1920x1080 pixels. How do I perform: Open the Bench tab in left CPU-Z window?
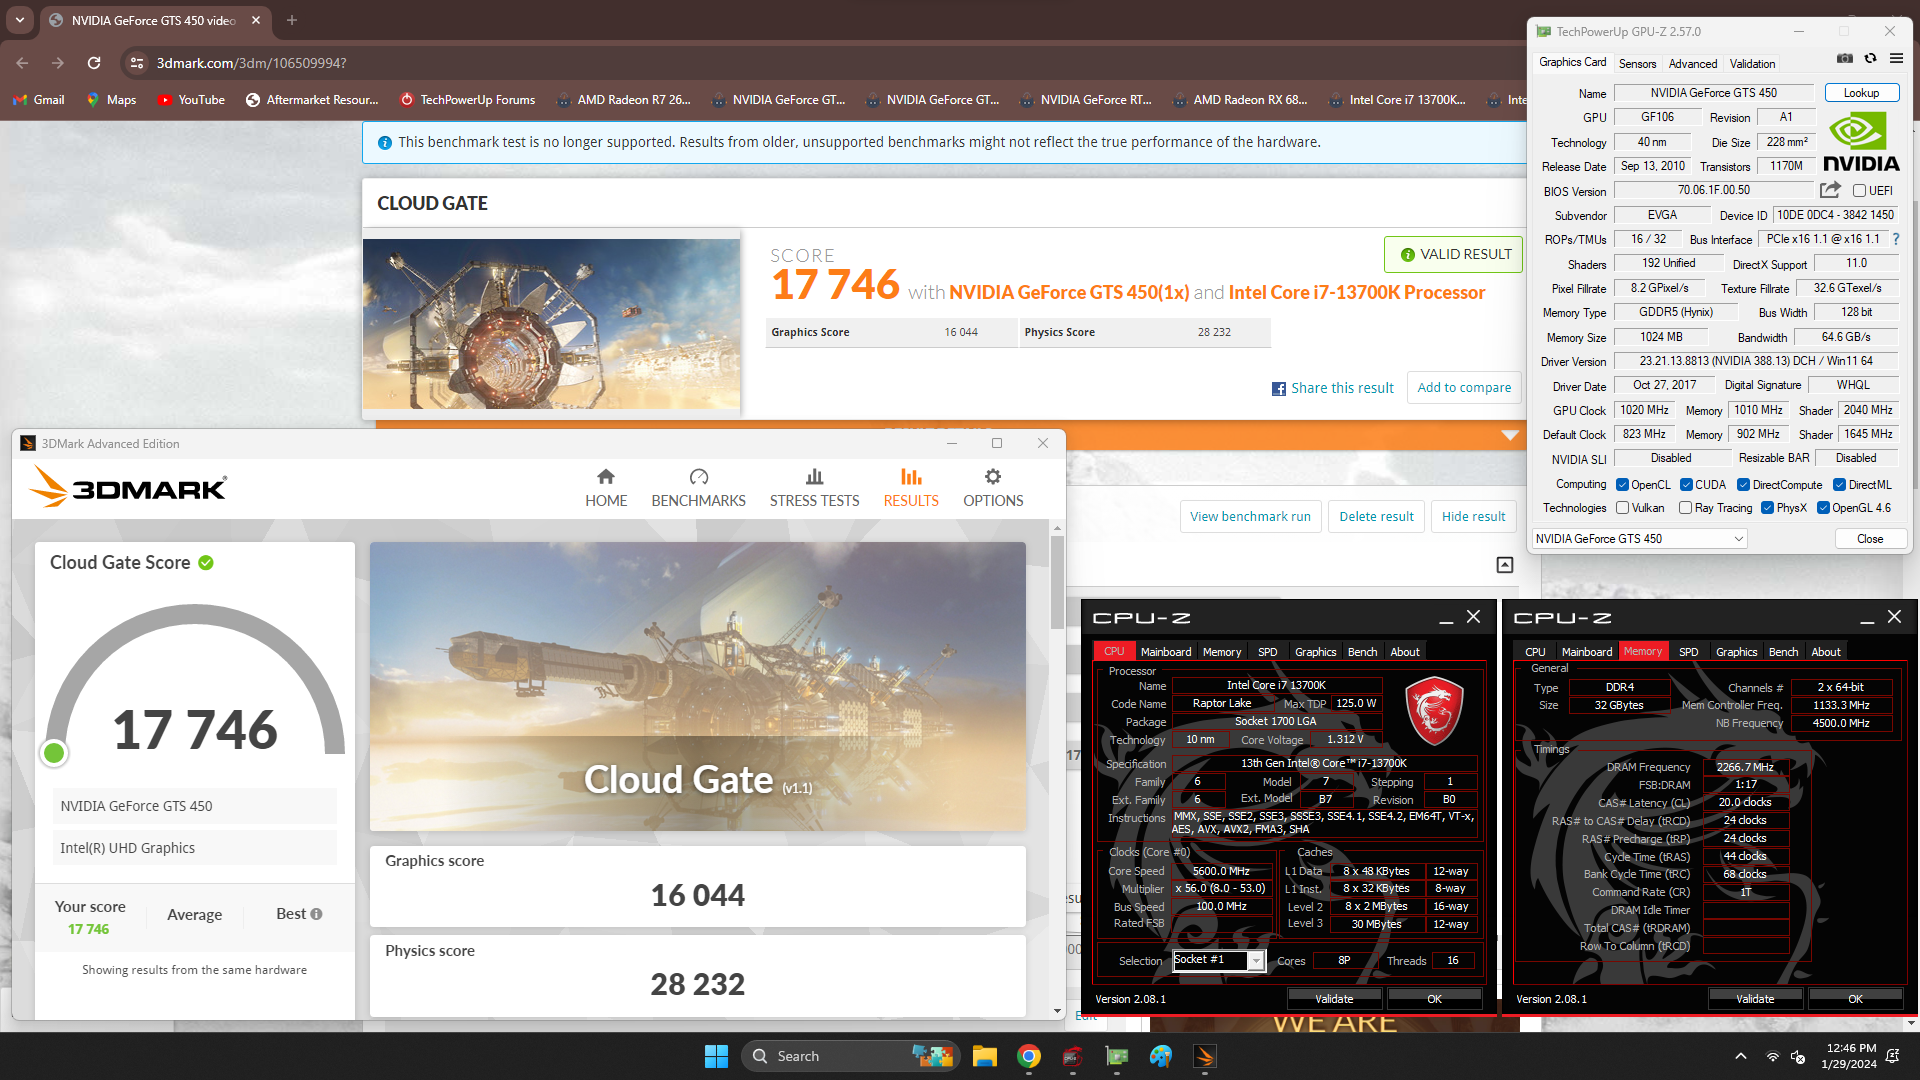1362,651
